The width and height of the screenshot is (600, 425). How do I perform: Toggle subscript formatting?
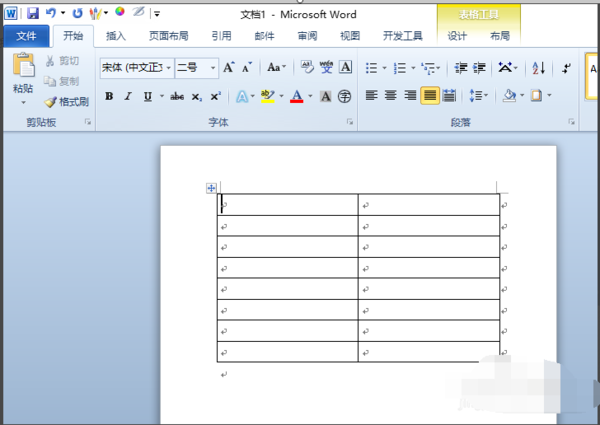coord(197,96)
